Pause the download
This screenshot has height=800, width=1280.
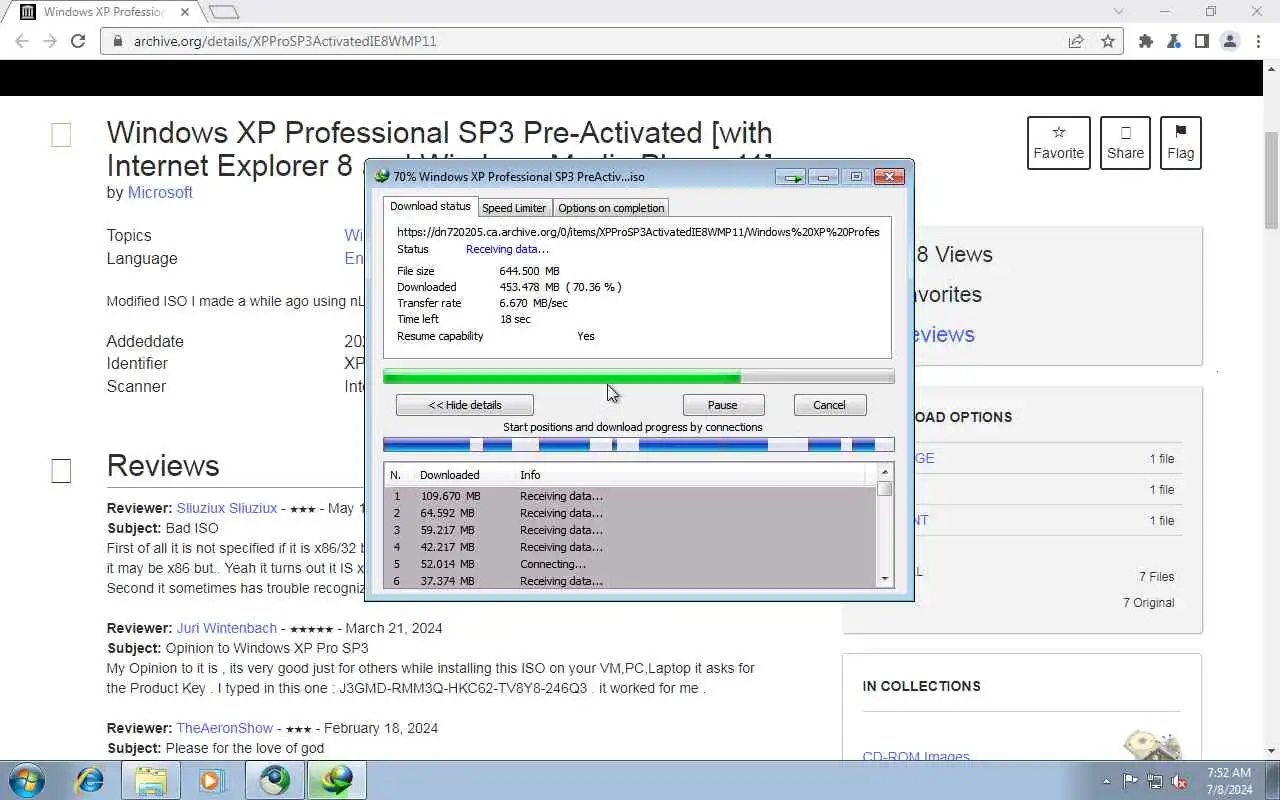pos(723,405)
